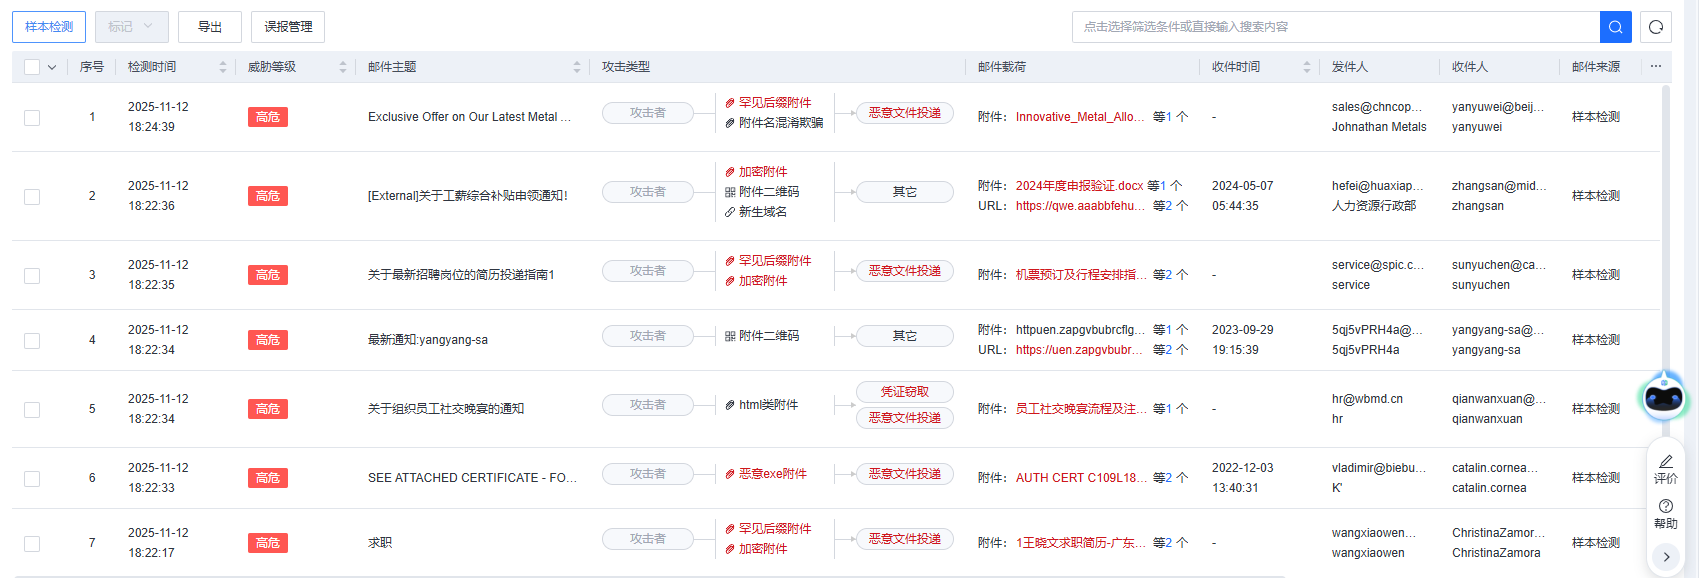The image size is (1699, 578).
Task: Click the three-dots column settings icon
Action: pyautogui.click(x=1656, y=66)
